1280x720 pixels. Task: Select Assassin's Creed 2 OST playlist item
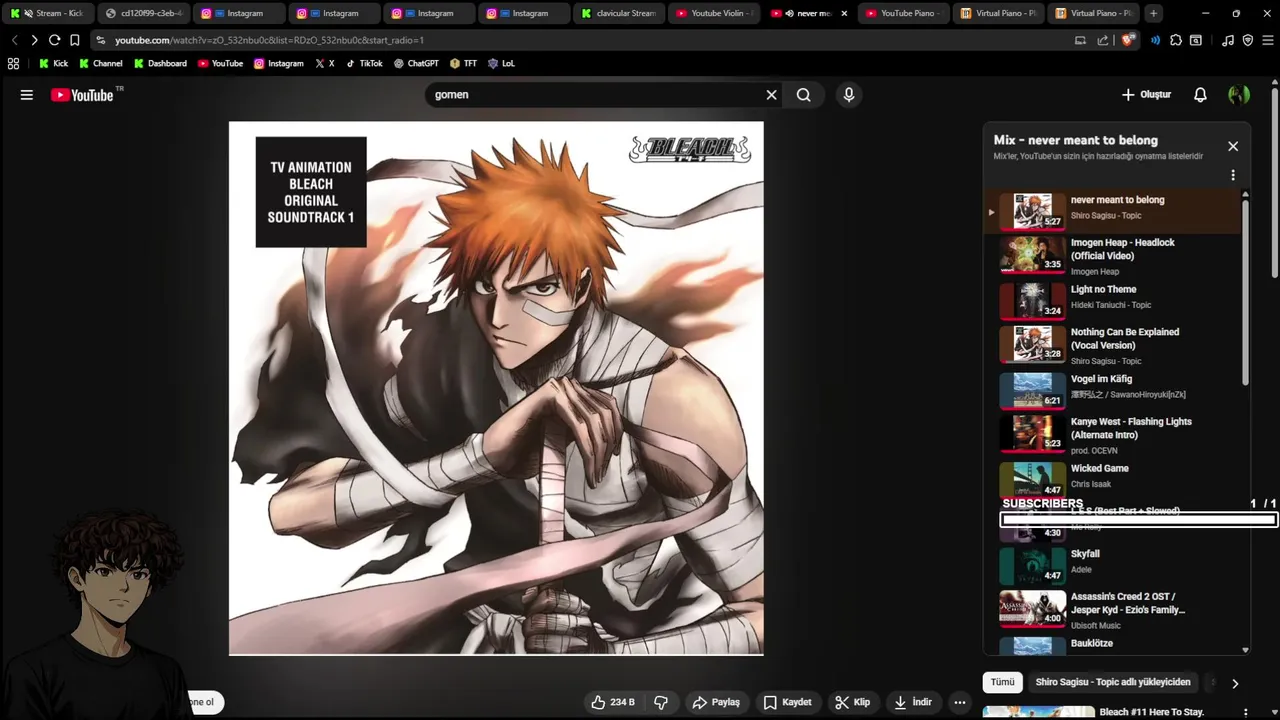point(1112,608)
